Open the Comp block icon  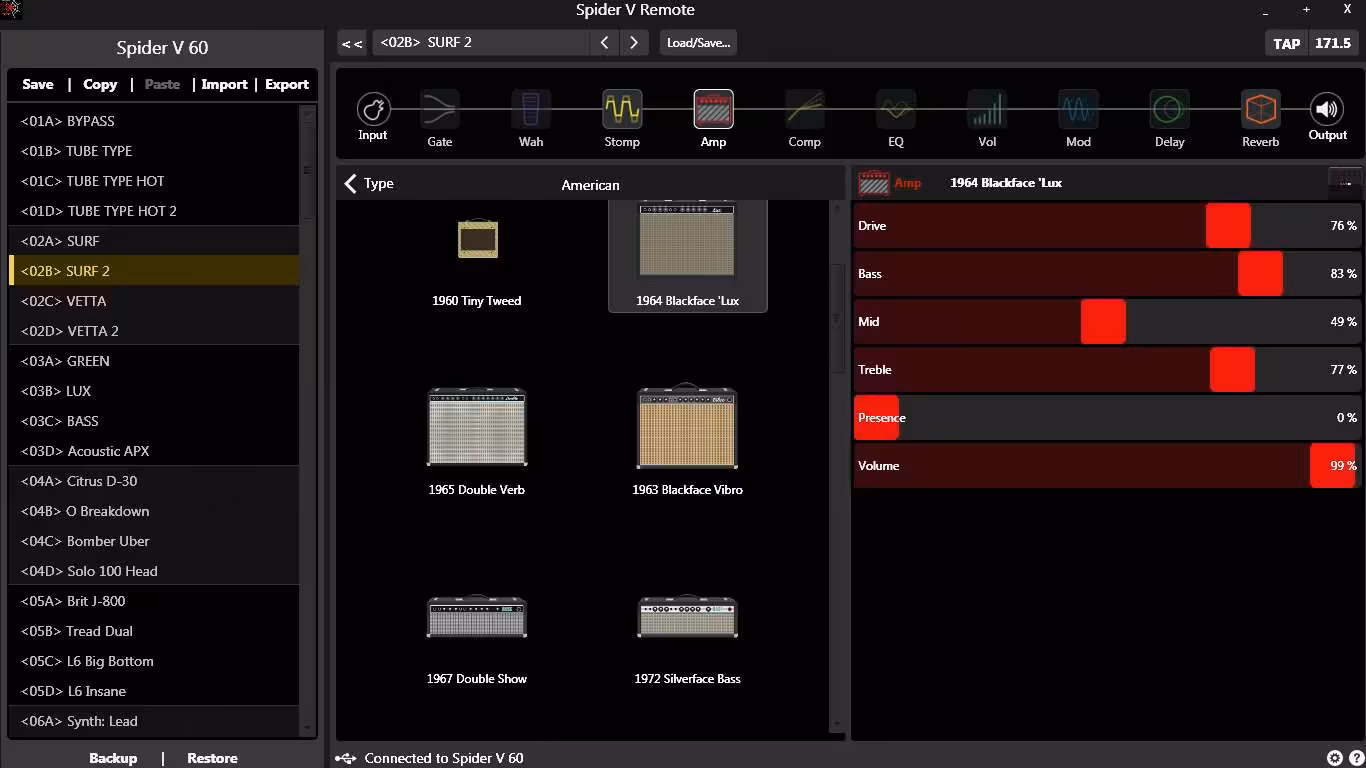[x=804, y=109]
